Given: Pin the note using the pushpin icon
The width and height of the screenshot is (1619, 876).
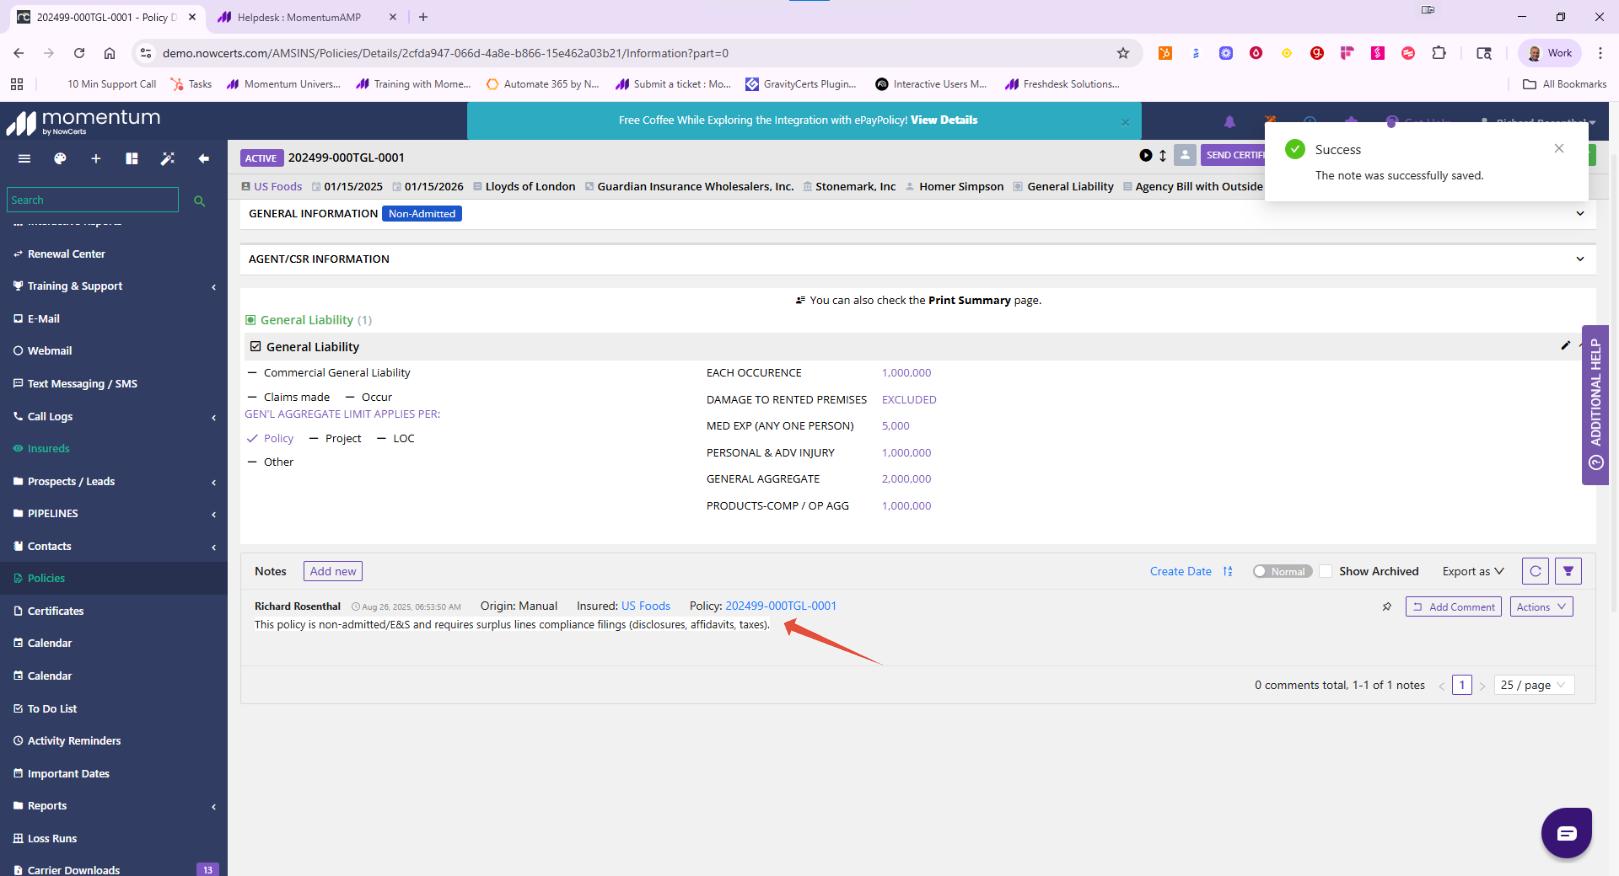Looking at the screenshot, I should (x=1387, y=607).
